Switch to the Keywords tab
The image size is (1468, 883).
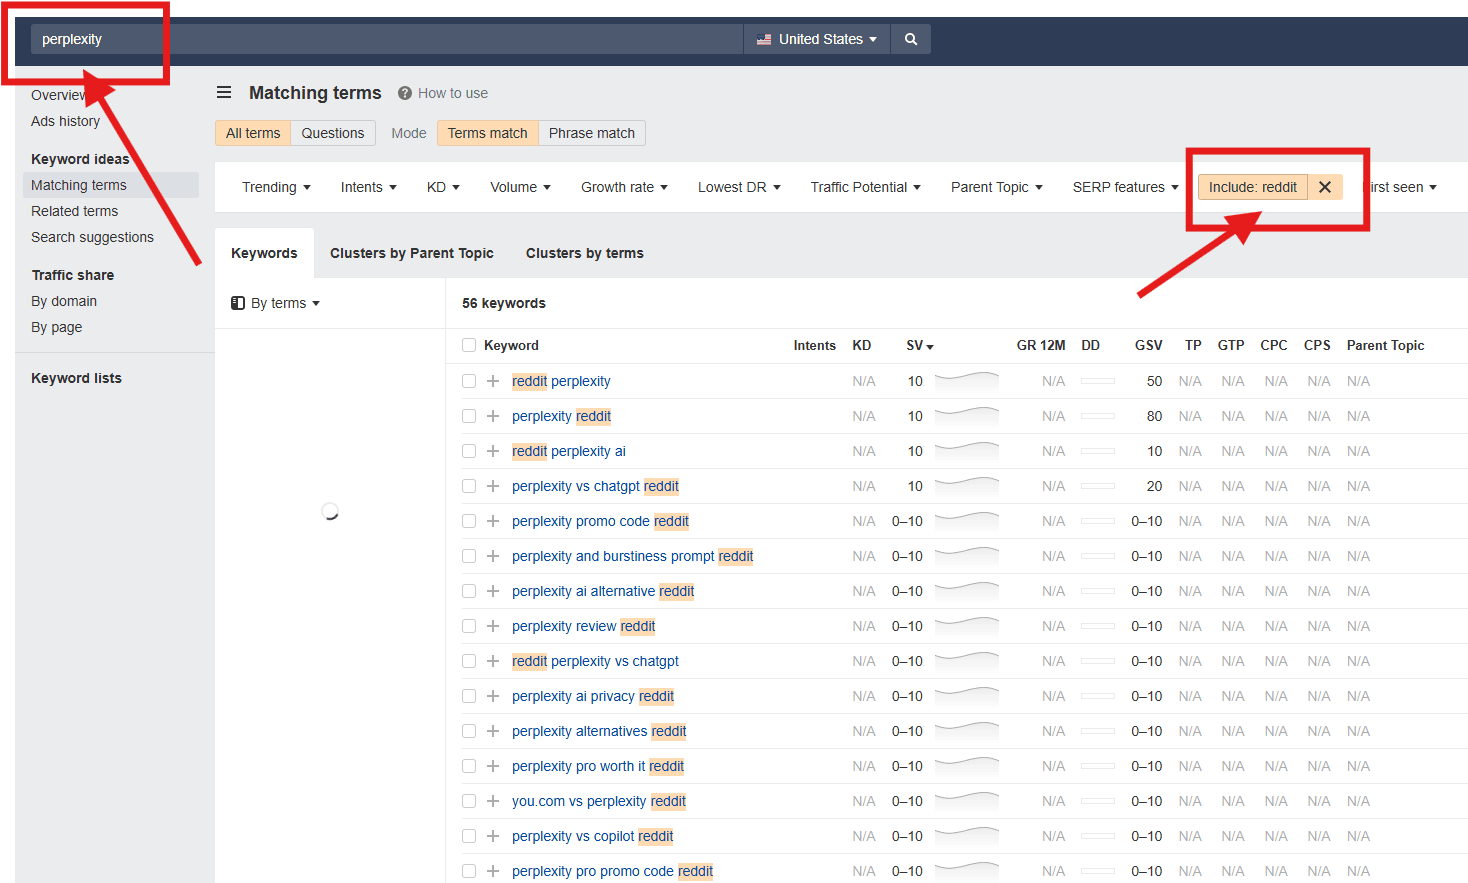(x=264, y=253)
